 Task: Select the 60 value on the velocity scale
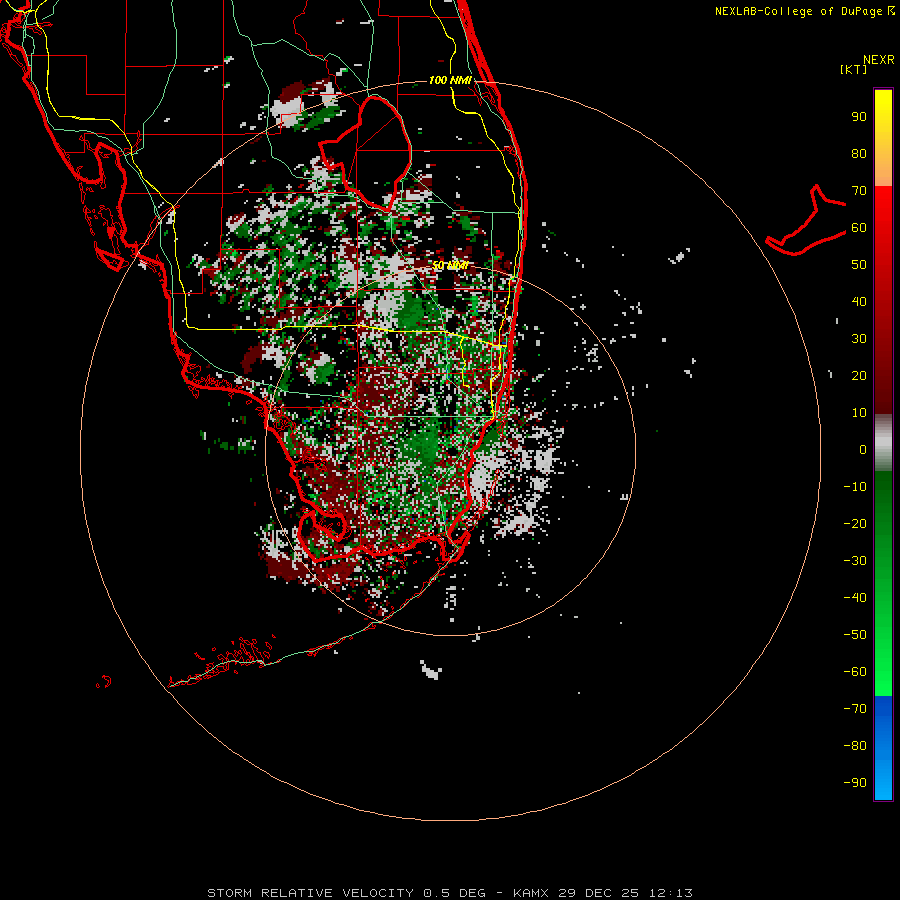click(859, 227)
